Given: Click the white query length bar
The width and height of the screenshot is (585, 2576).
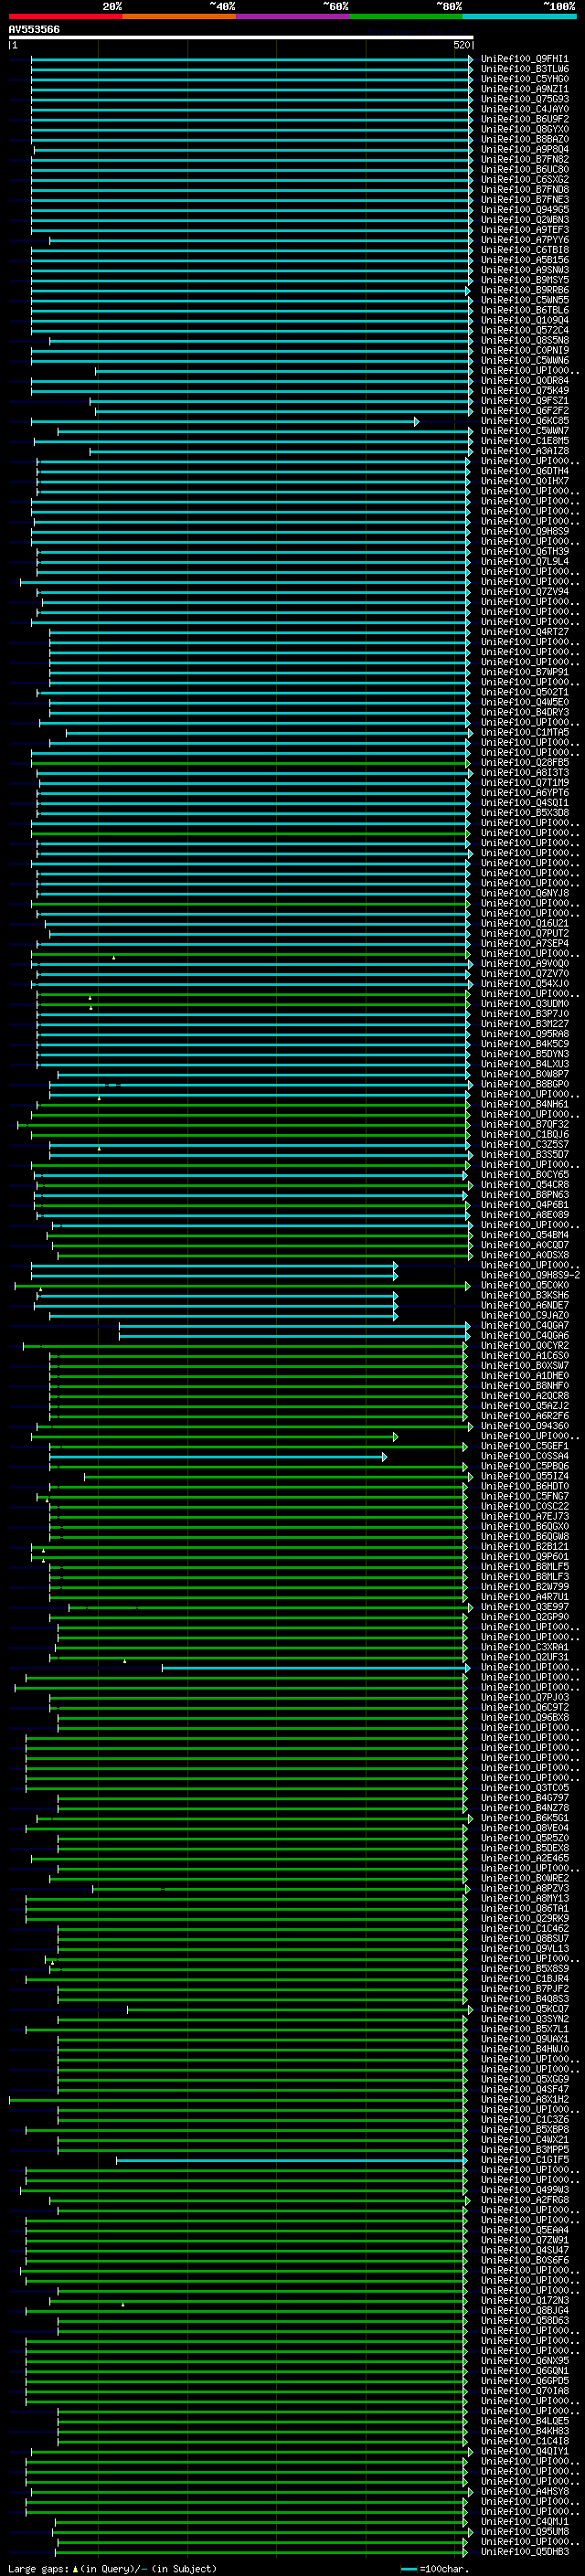Looking at the screenshot, I should pyautogui.click(x=241, y=37).
